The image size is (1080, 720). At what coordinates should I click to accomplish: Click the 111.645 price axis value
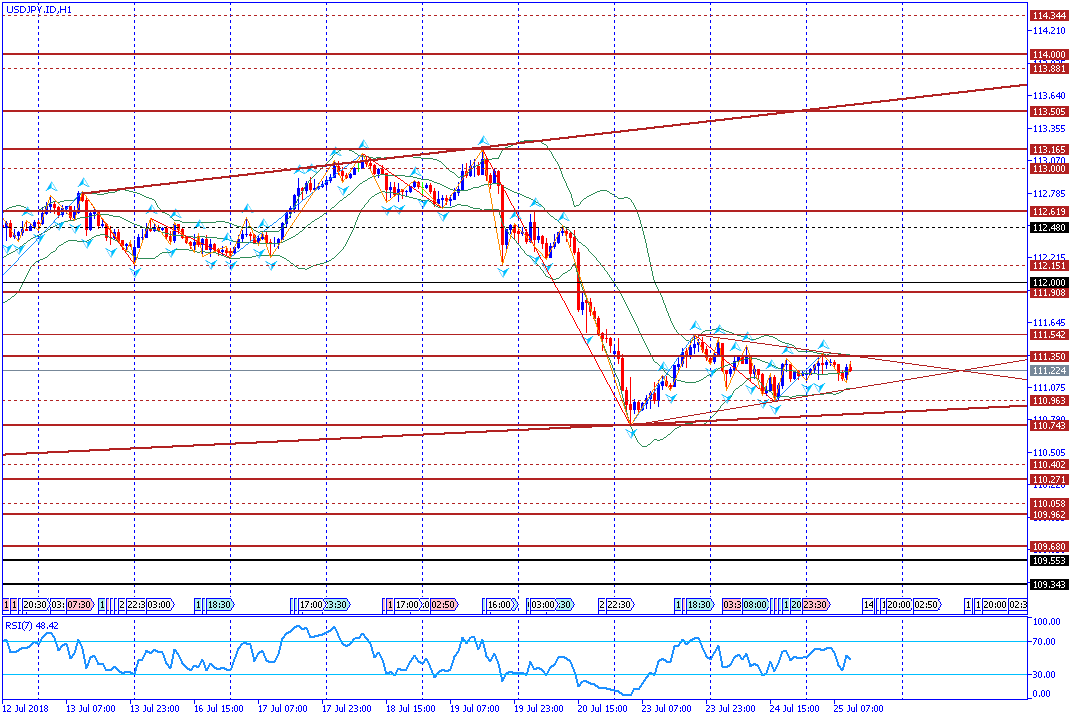1048,322
